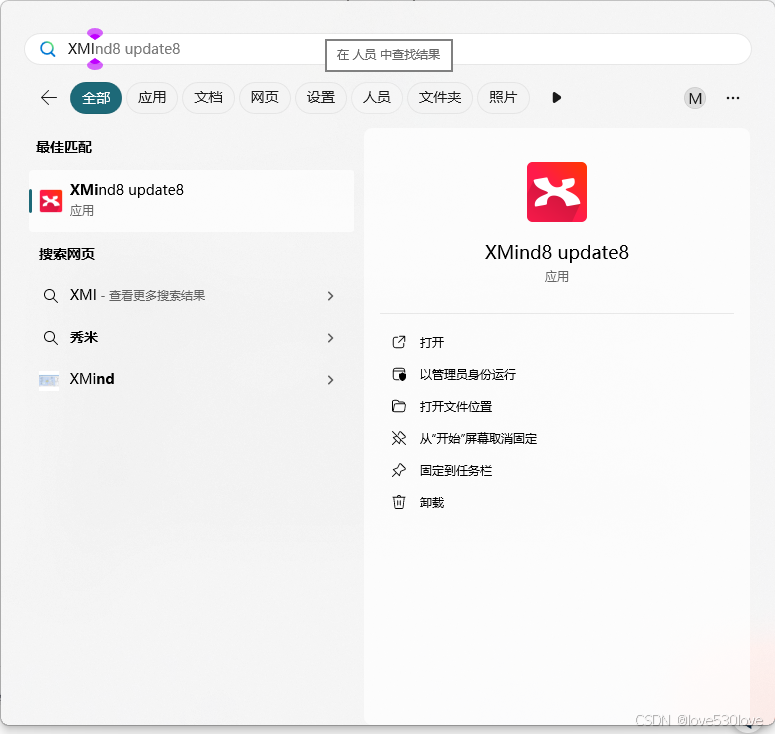This screenshot has height=734, width=775.
Task: Click the magnifier icon beside XMI result
Action: (50, 296)
